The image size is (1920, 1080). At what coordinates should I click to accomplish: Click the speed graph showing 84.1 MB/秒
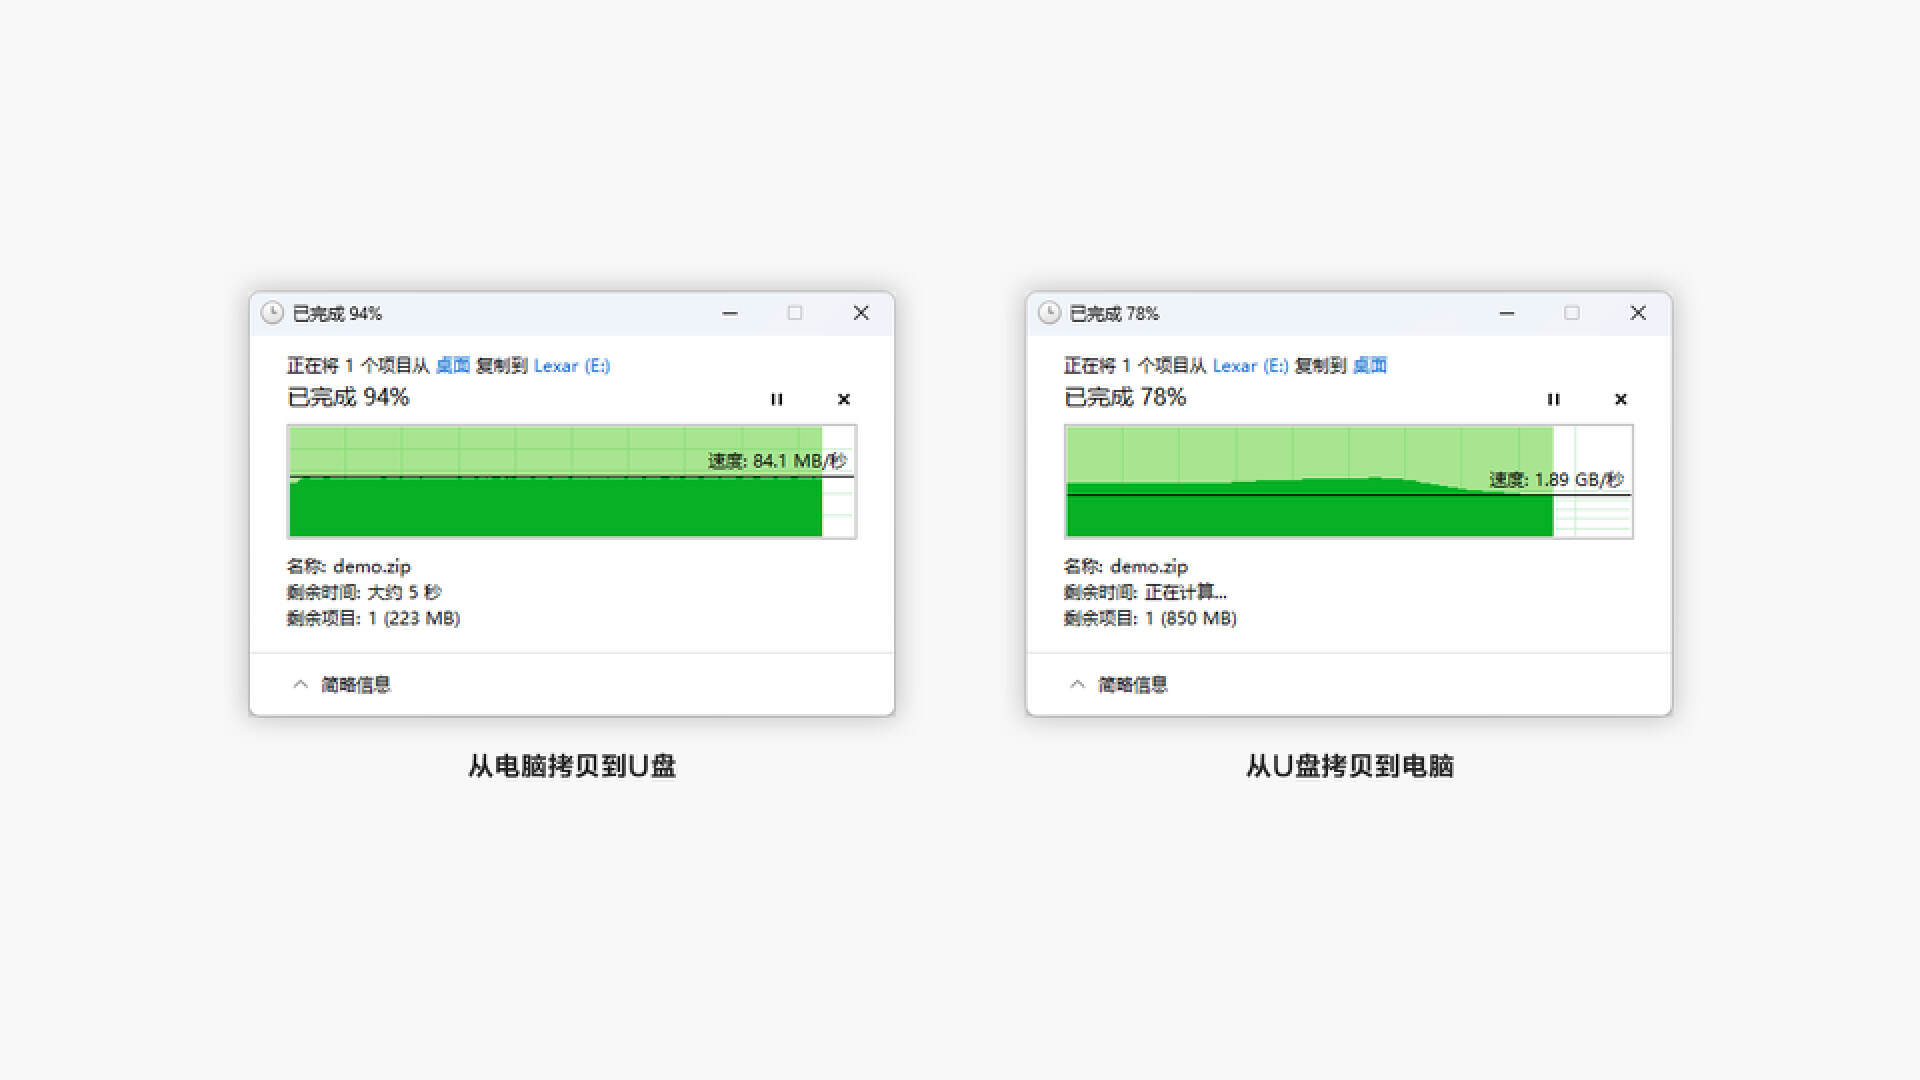click(572, 482)
